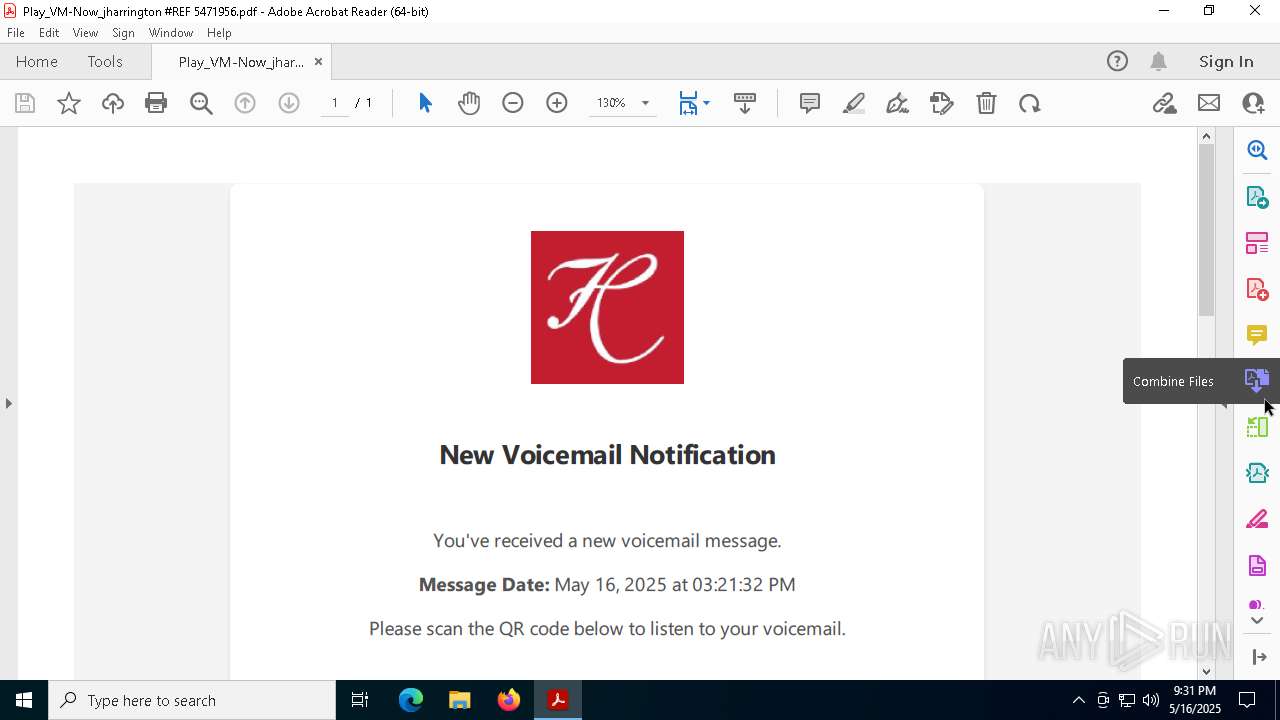Click the vertical scrollbar thumb

tap(1206, 230)
